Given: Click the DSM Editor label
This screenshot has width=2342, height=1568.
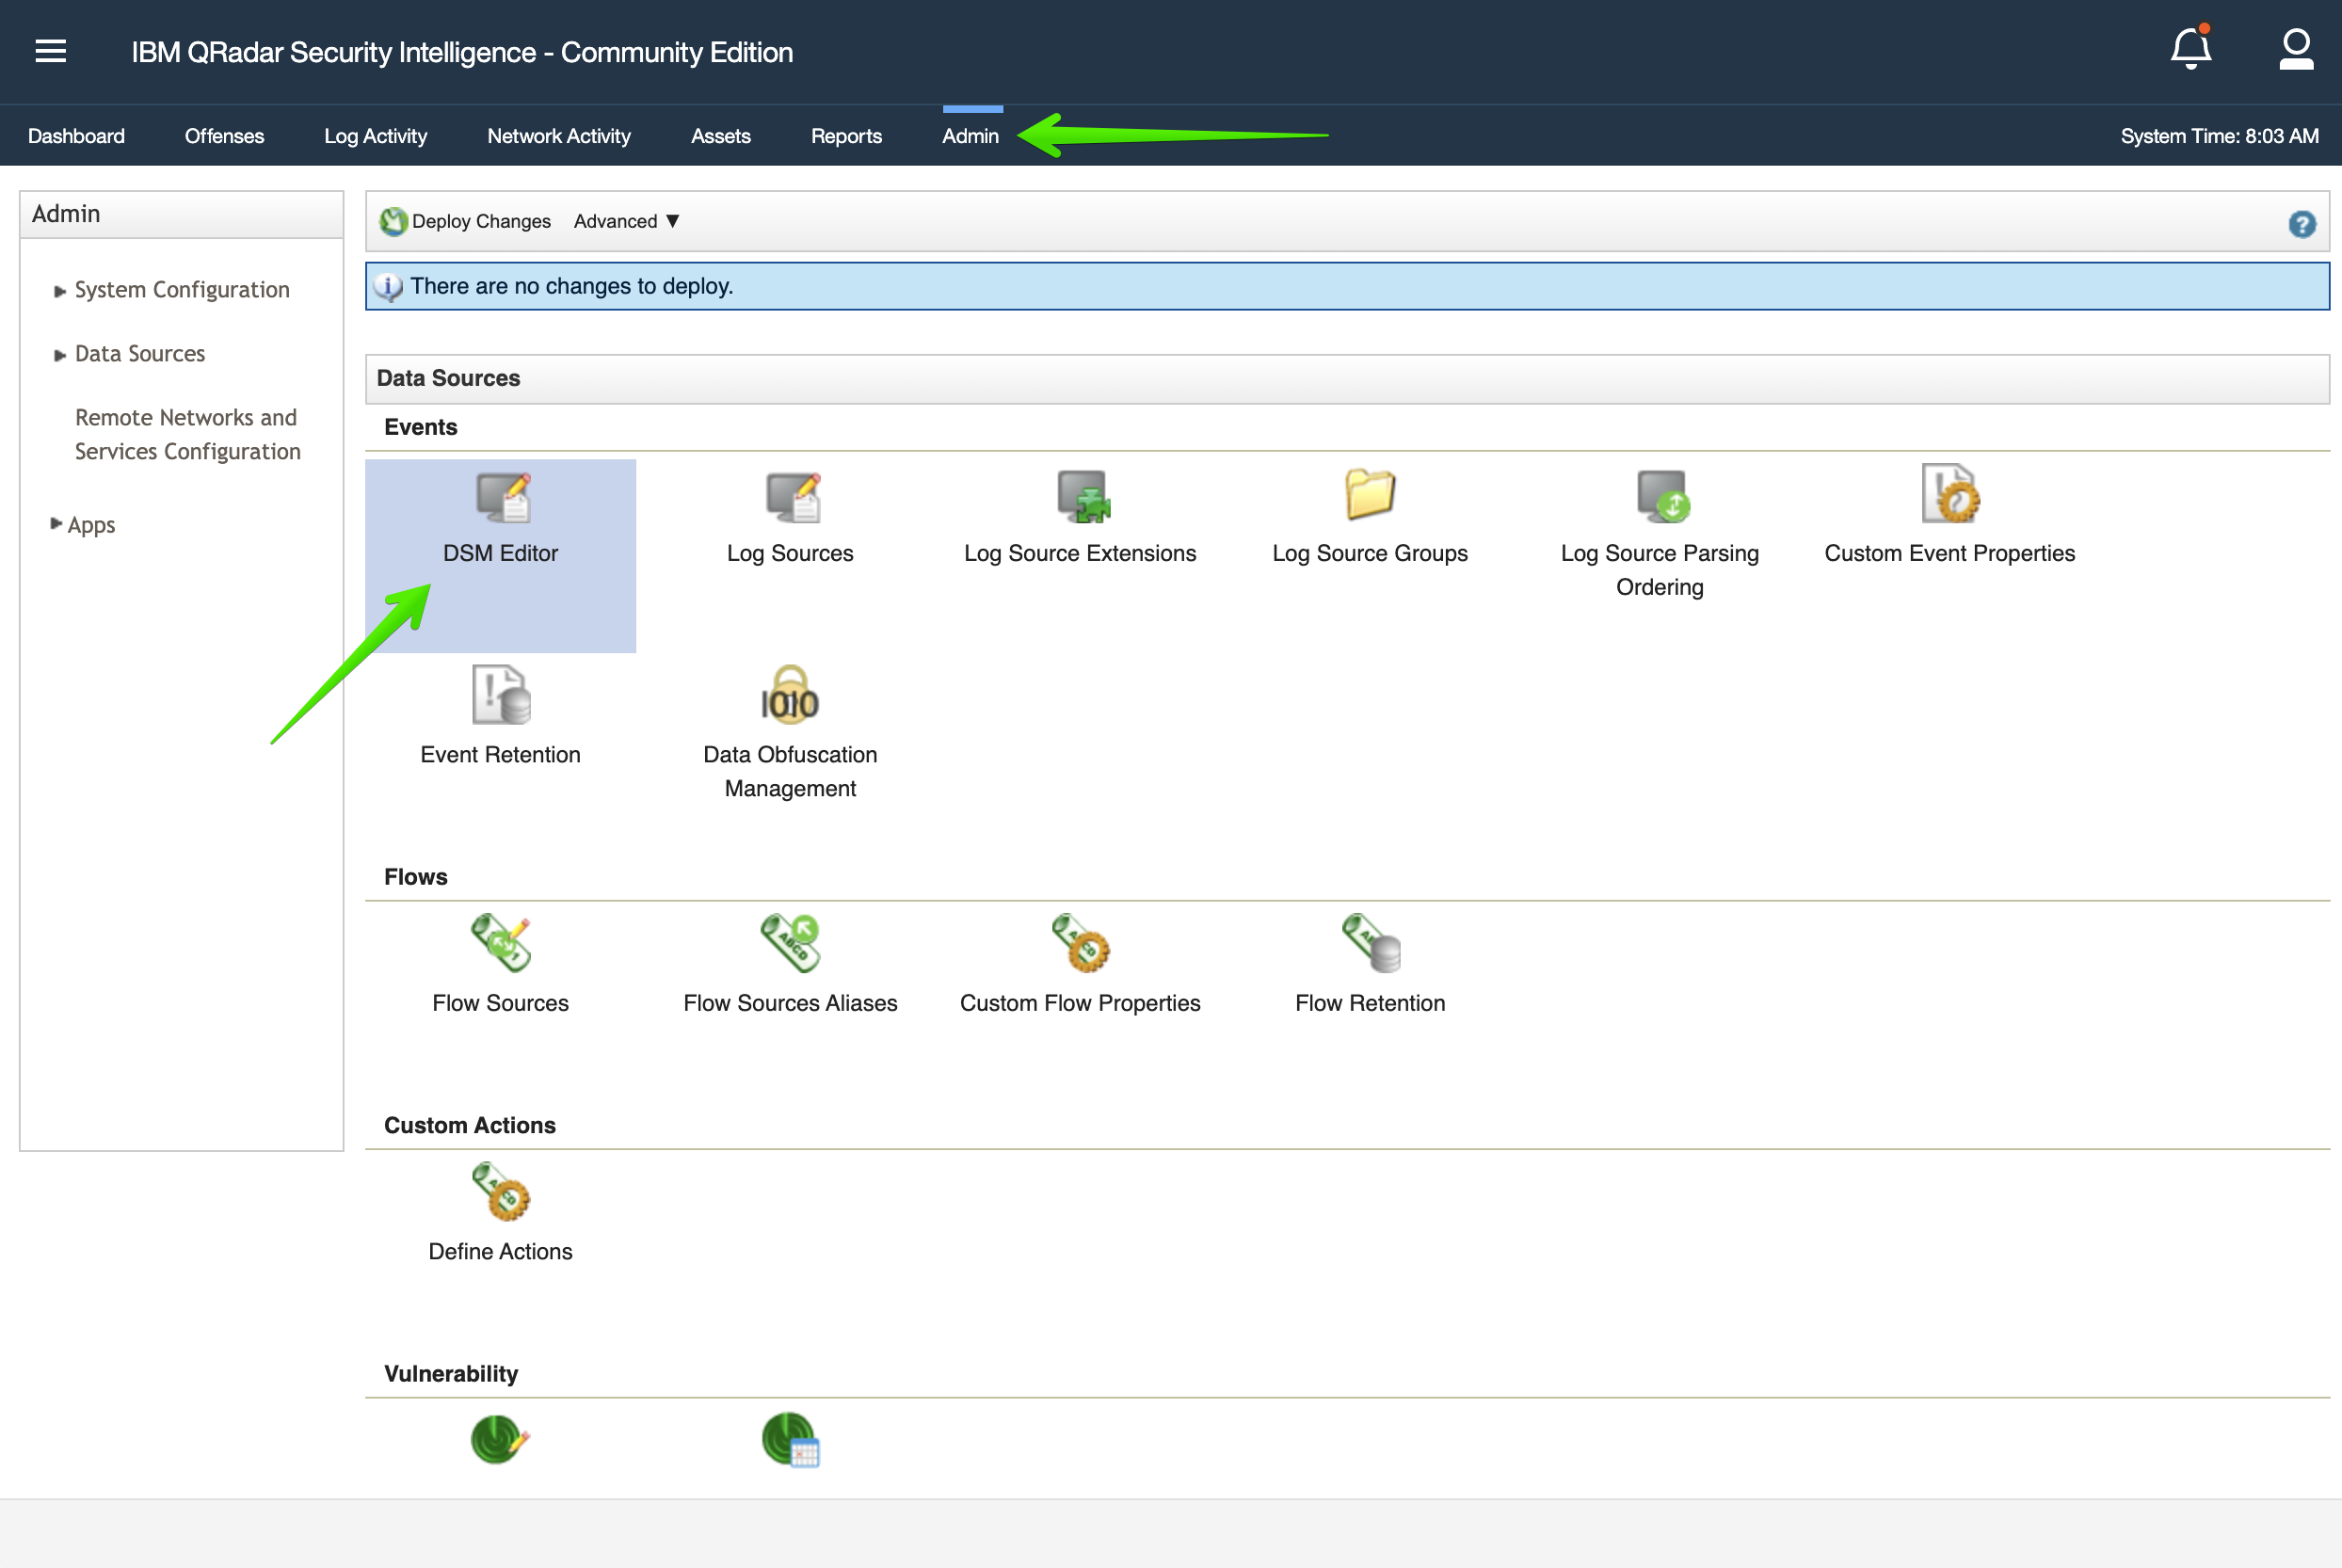Looking at the screenshot, I should pyautogui.click(x=500, y=553).
